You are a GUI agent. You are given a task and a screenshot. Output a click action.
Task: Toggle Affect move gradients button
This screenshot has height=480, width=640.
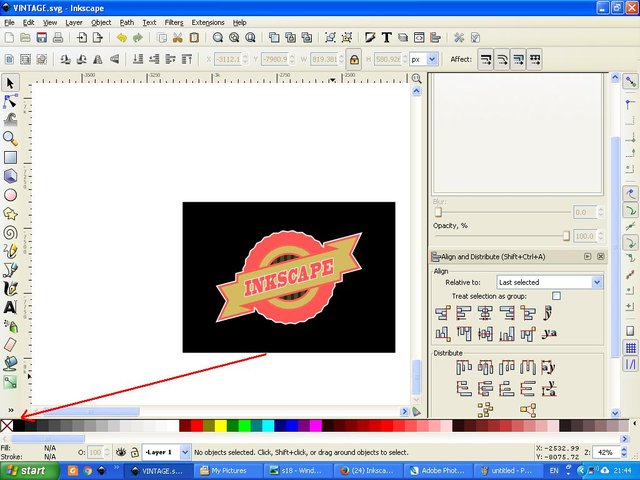point(518,60)
